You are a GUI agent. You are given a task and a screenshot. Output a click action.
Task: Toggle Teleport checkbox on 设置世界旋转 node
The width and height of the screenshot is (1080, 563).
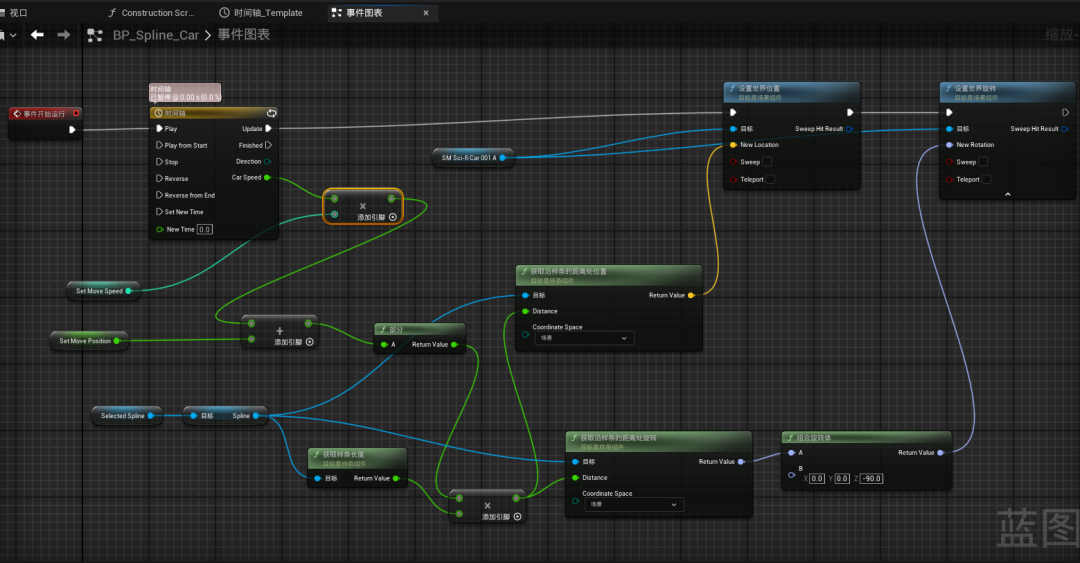pyautogui.click(x=986, y=179)
